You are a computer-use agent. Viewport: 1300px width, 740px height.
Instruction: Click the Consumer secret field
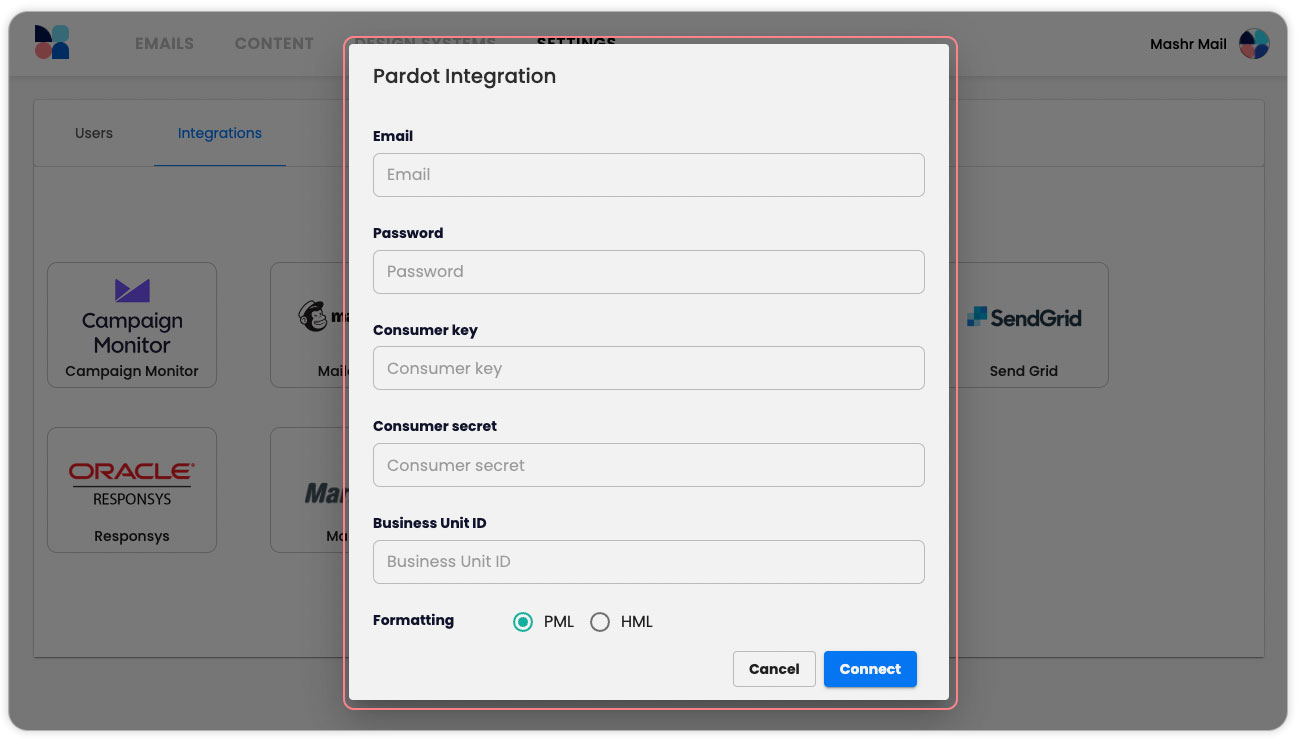point(648,465)
